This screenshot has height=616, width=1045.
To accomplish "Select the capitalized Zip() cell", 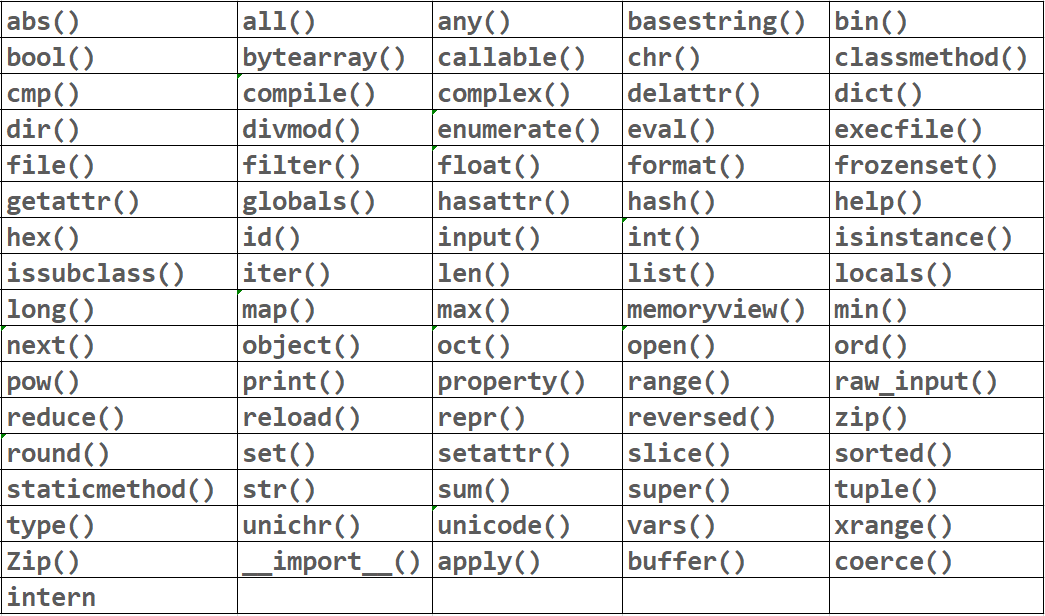I will point(44,561).
